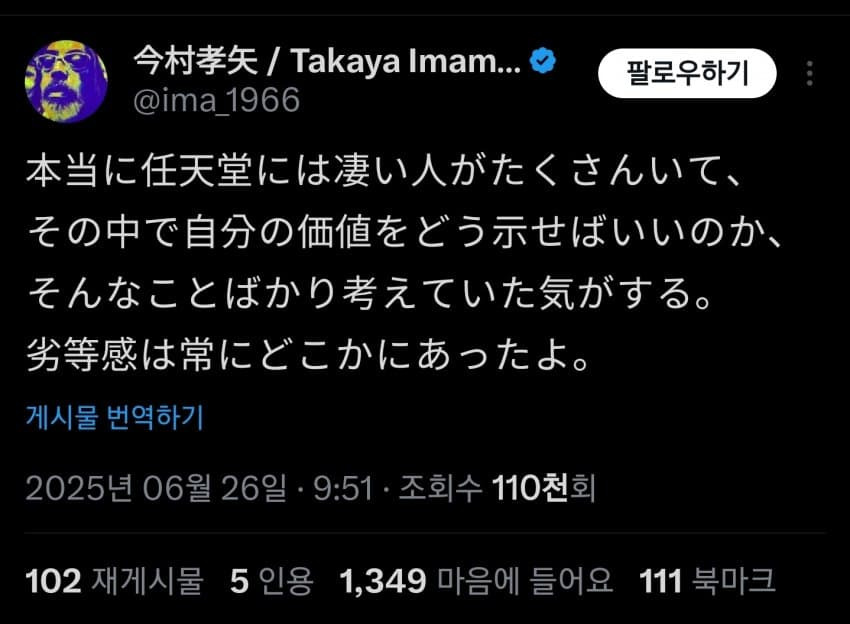Open the 5 인용 quotes list
This screenshot has width=850, height=624.
271,580
